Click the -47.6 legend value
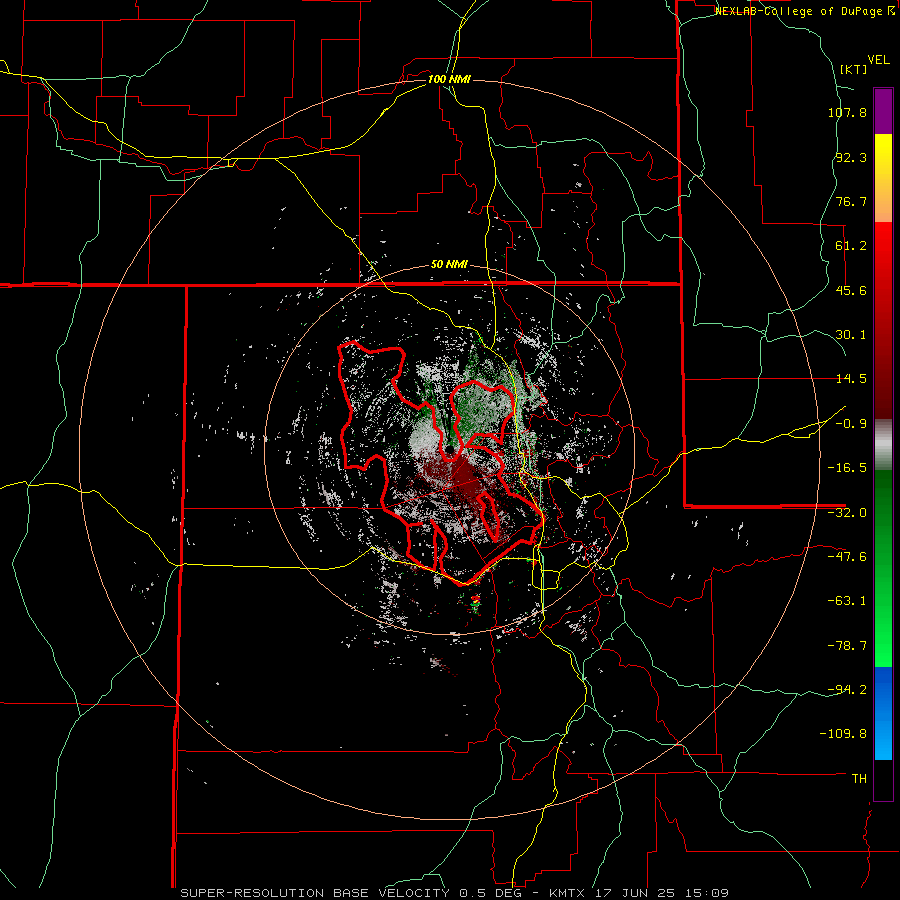This screenshot has width=900, height=900. click(x=847, y=557)
